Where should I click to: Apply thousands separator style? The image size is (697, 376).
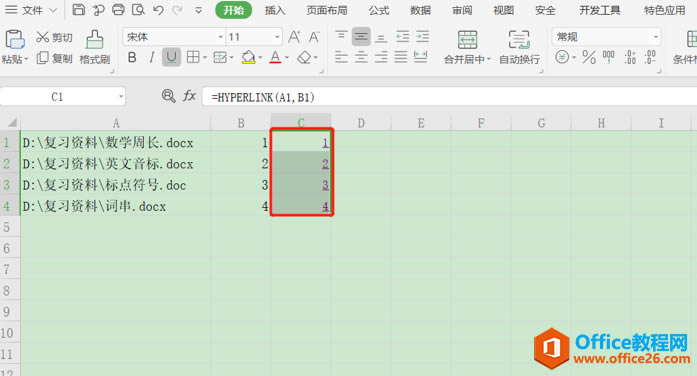coord(609,57)
